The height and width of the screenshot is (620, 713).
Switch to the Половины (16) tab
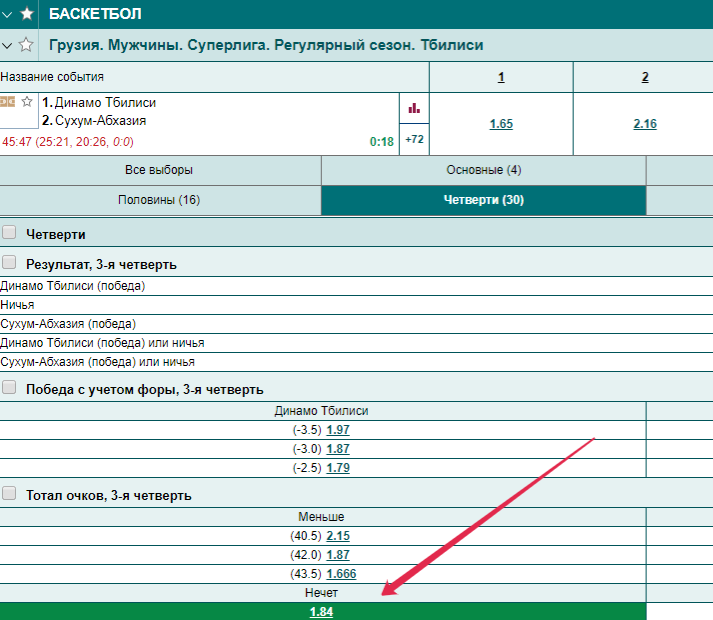159,200
